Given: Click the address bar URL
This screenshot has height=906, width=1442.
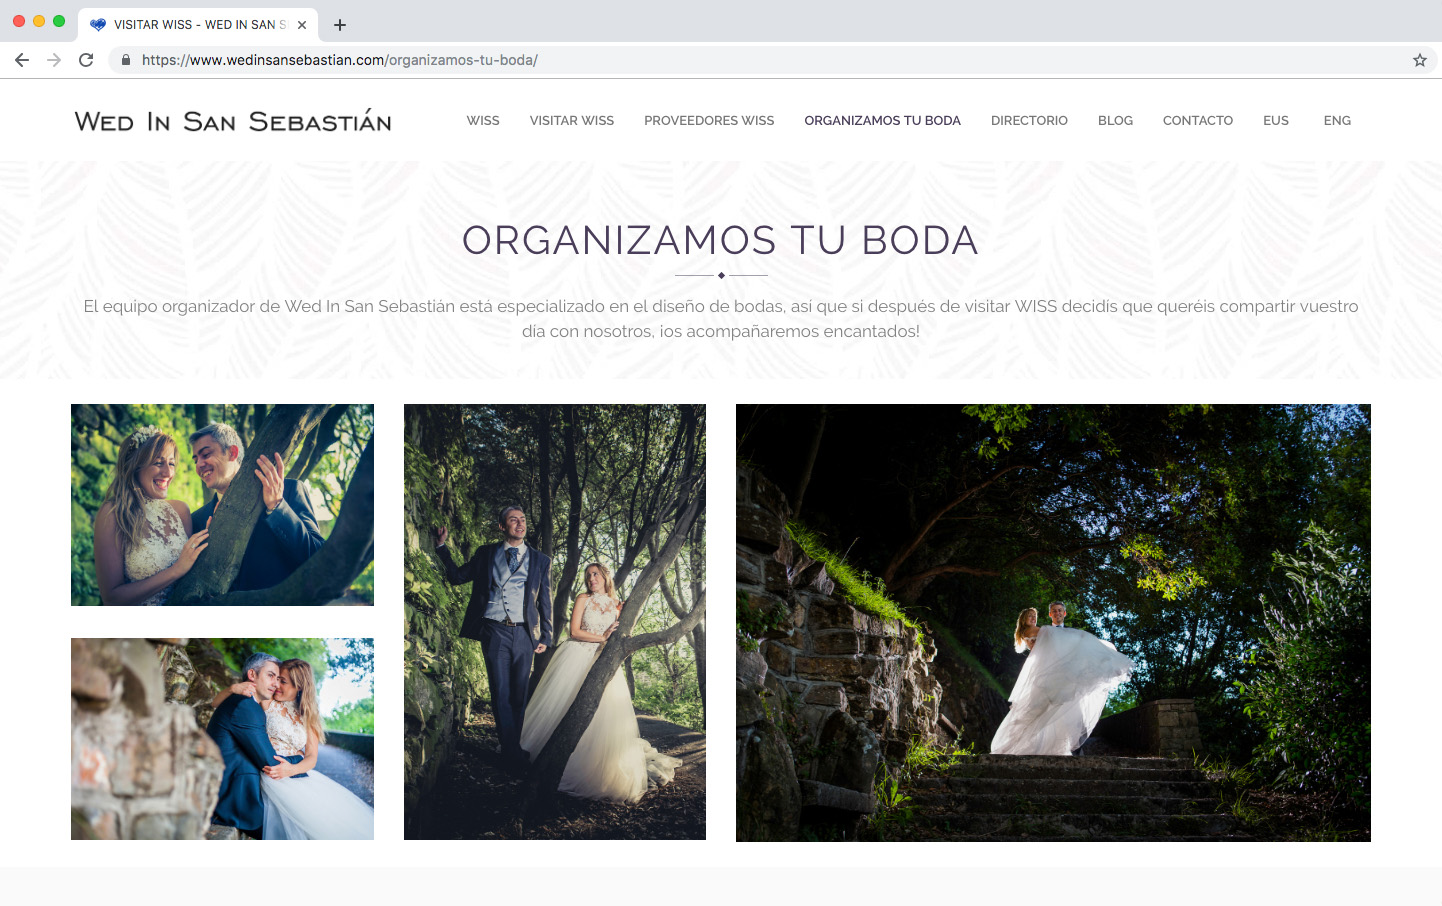Looking at the screenshot, I should coord(340,60).
